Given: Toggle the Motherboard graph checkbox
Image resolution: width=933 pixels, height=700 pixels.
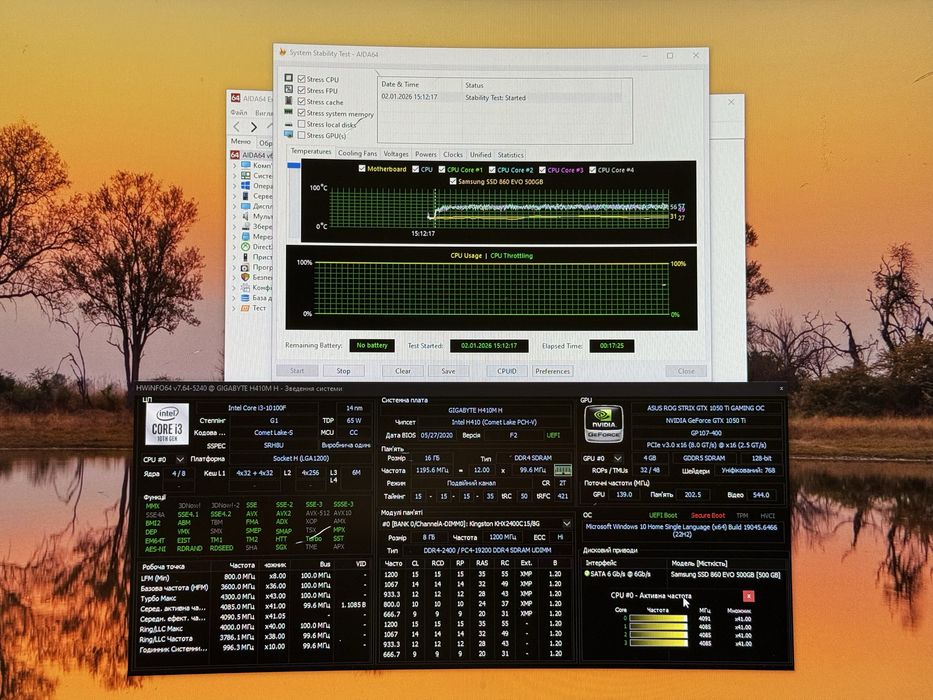Looking at the screenshot, I should click(362, 168).
